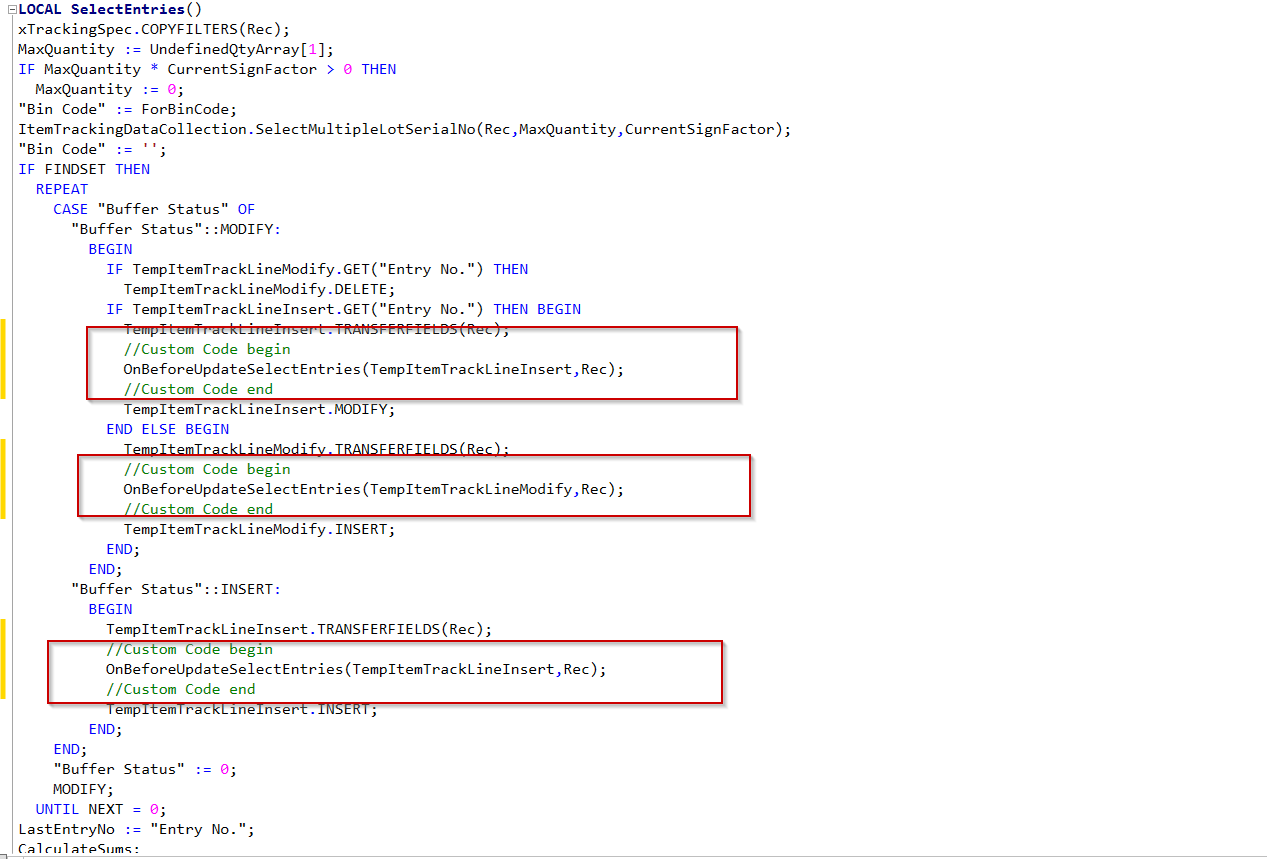The width and height of the screenshot is (1267, 859).
Task: Place cursor on MaxQuantity := 0 line
Action: (x=110, y=89)
